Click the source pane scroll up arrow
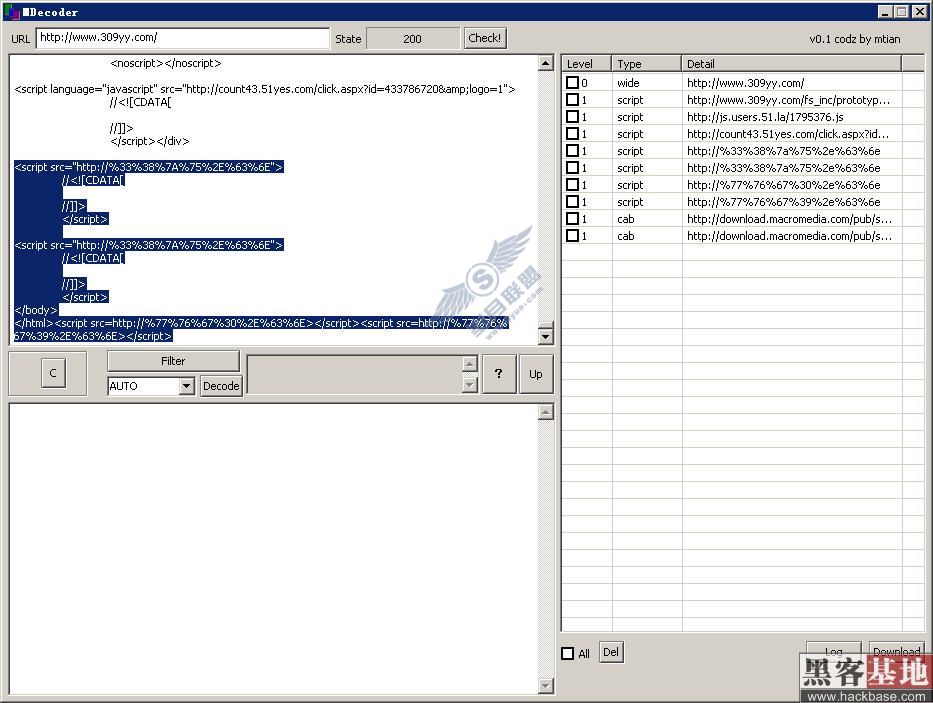Viewport: 933px width, 703px height. pos(546,63)
